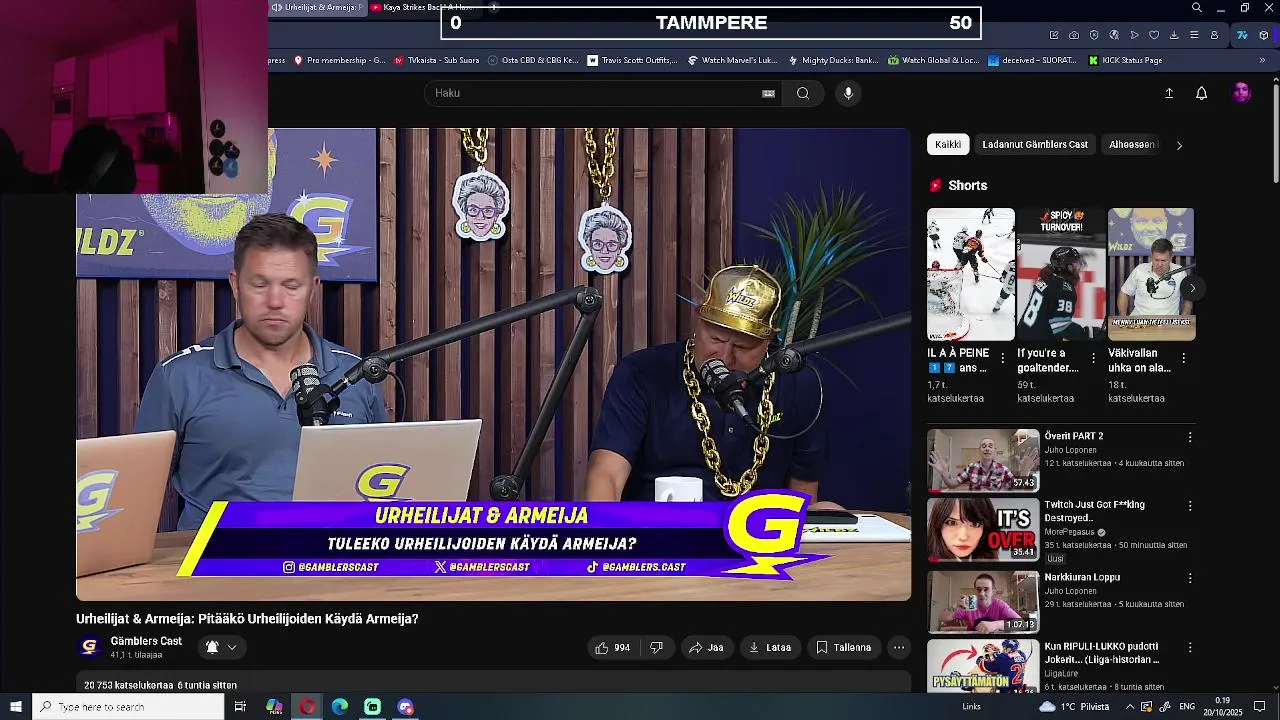Open Windows notification center
This screenshot has height=720, width=1280.
[1259, 707]
